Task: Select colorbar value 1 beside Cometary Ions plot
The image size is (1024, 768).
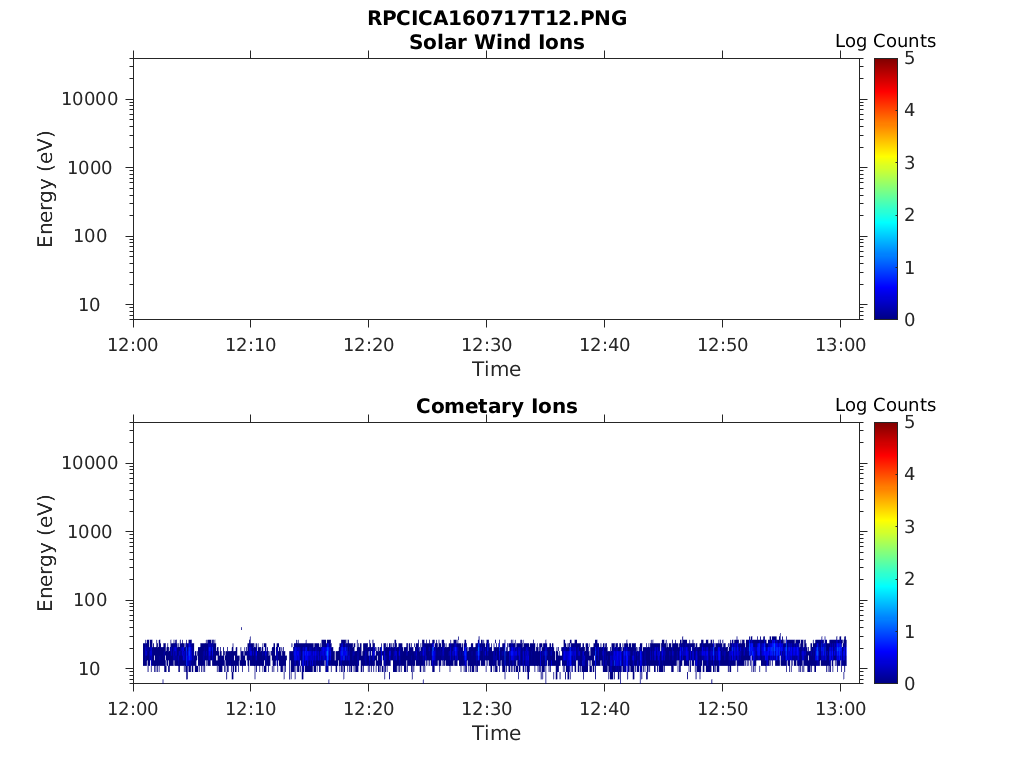Action: tap(910, 632)
